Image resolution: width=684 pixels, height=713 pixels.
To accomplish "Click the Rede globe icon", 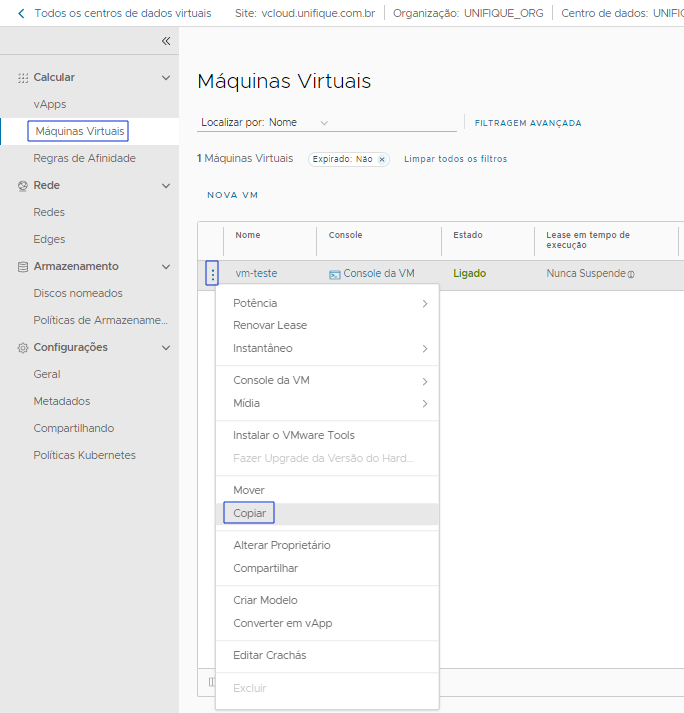I will [23, 186].
